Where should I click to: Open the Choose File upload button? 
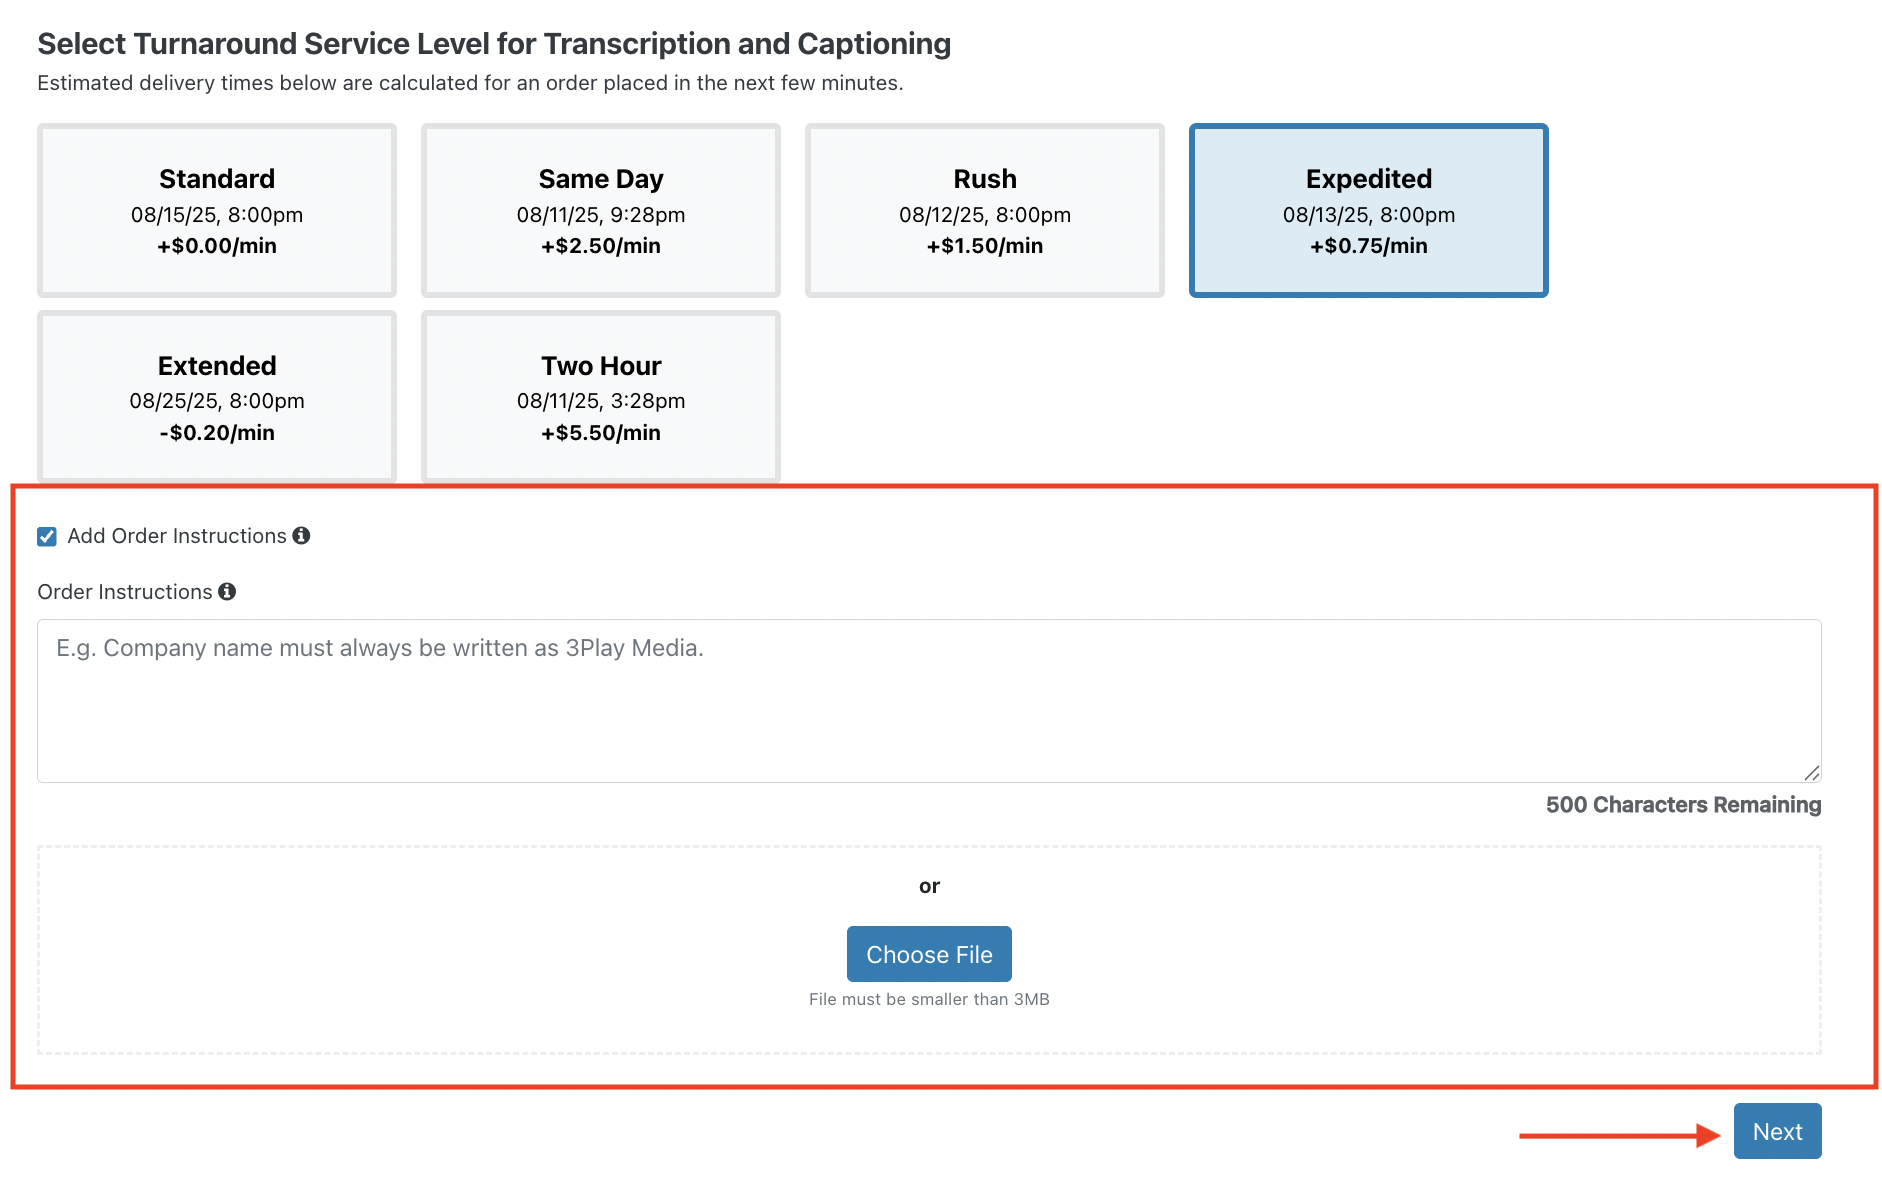click(929, 954)
